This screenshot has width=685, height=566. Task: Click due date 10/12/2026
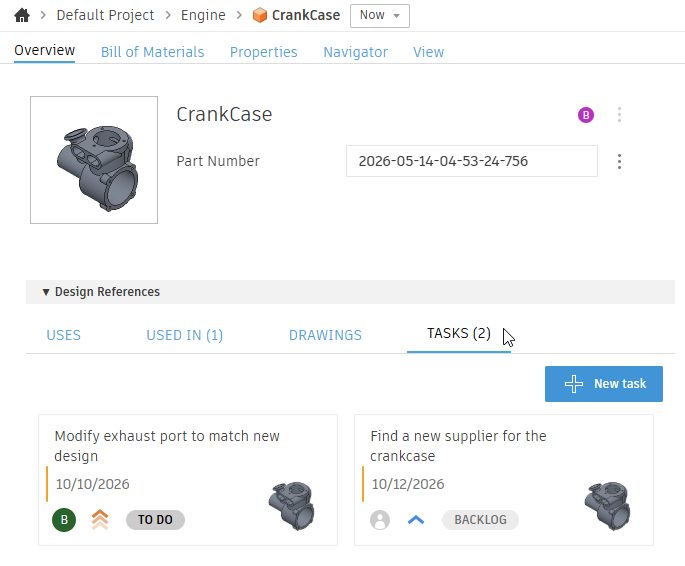[x=408, y=484]
